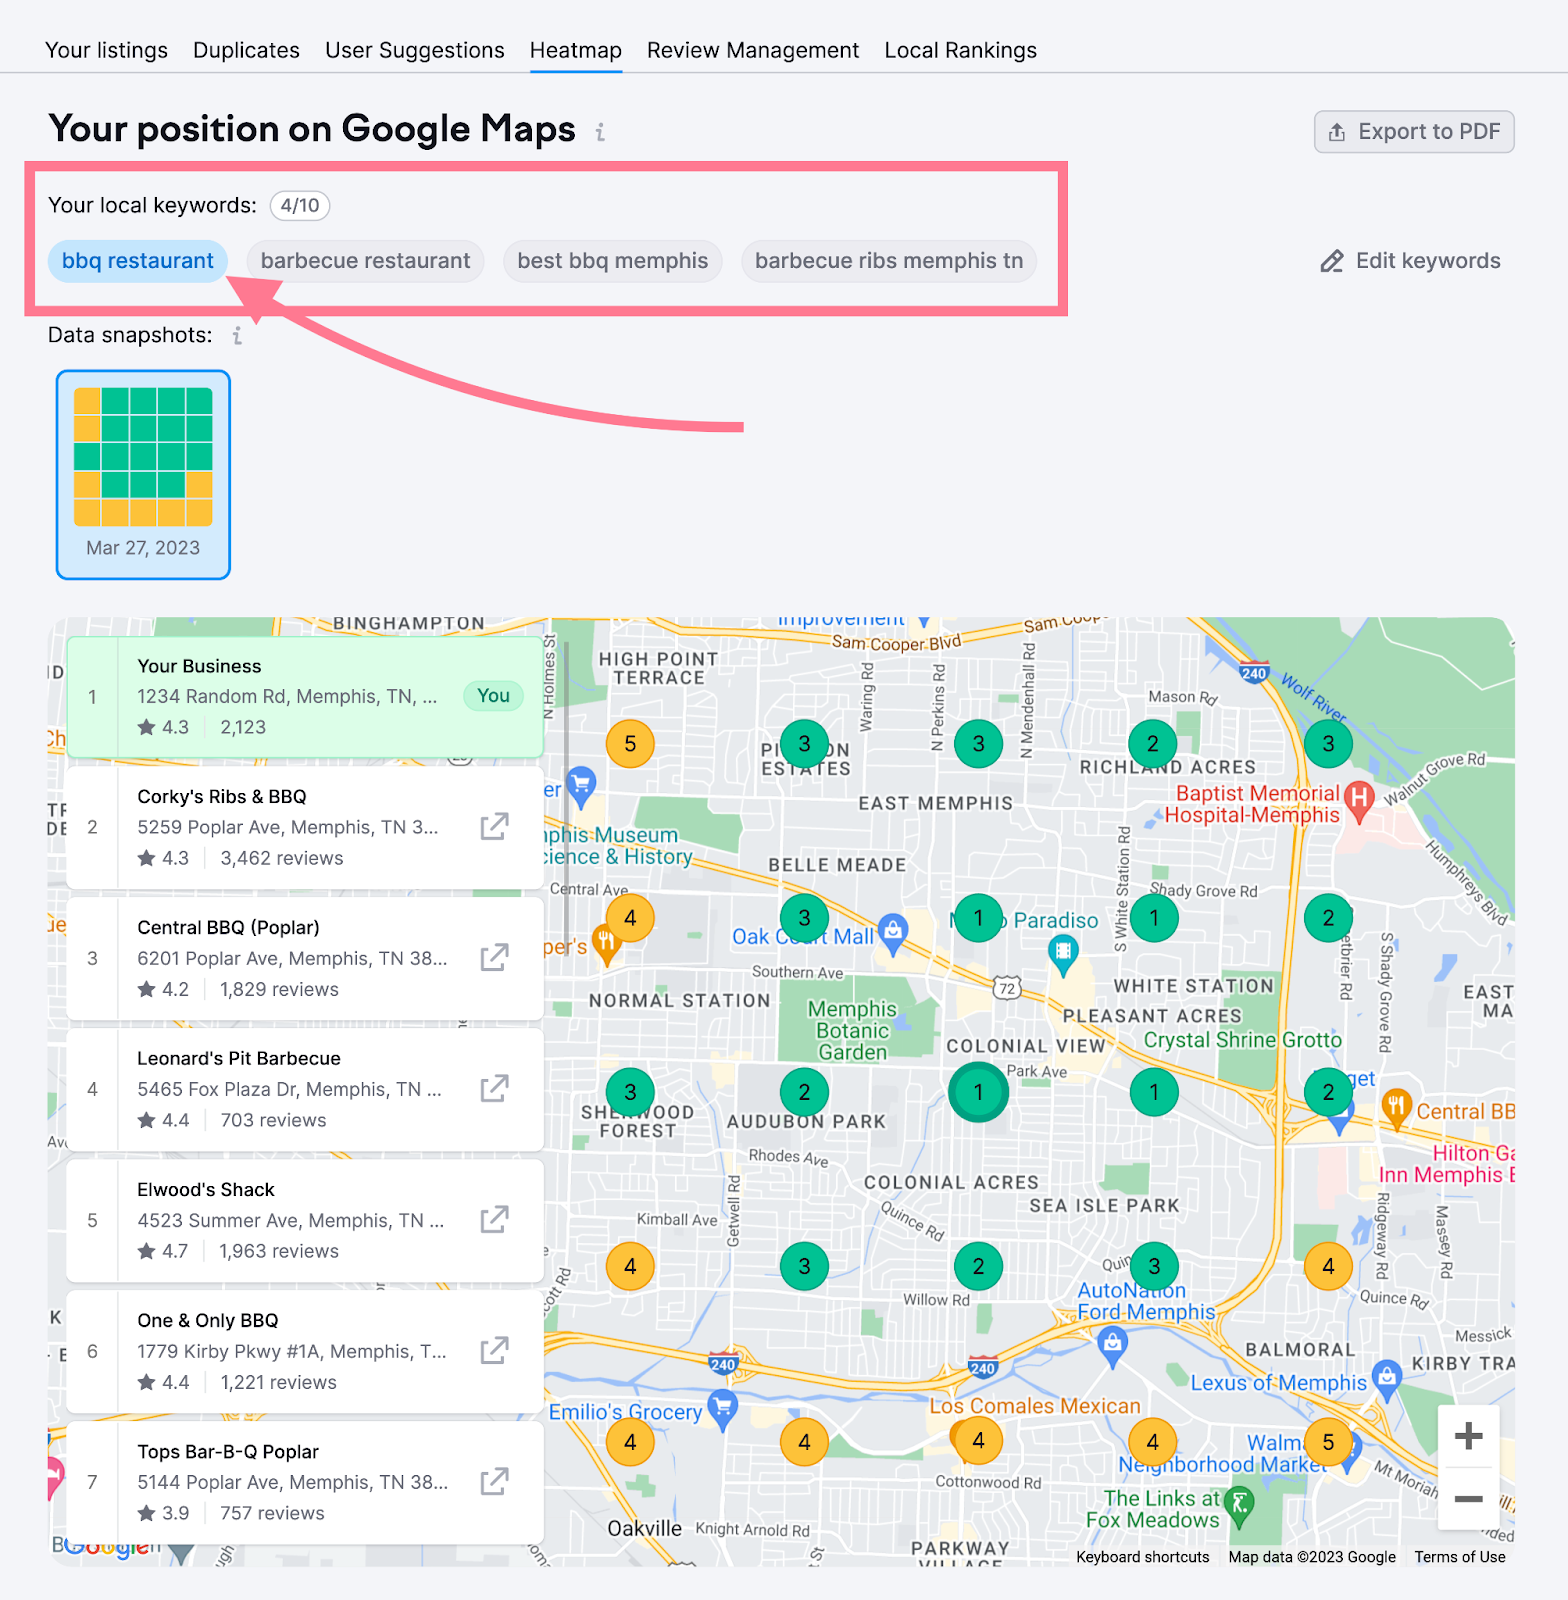Select the Elwood's Shack listing
This screenshot has height=1600, width=1568.
305,1221
